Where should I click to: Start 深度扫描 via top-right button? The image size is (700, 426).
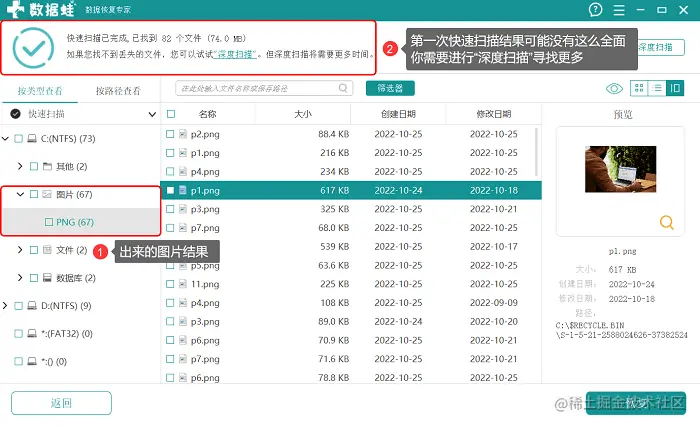click(x=661, y=47)
